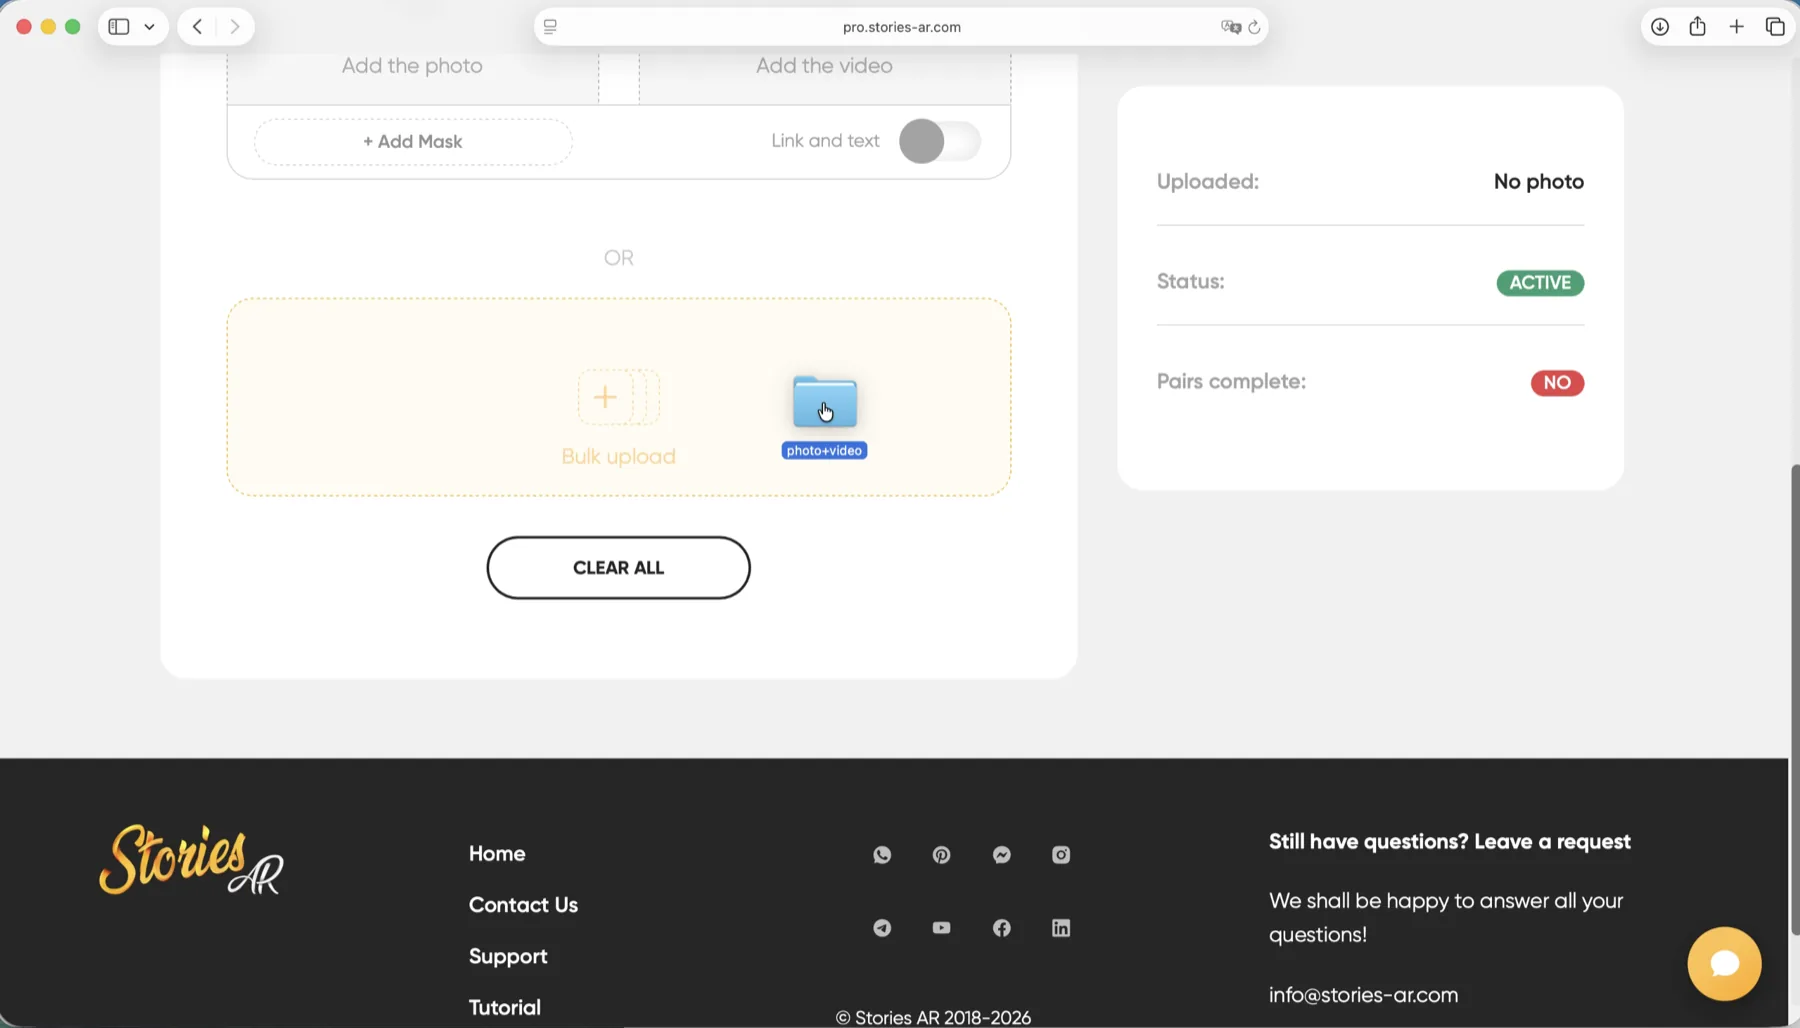Open the Contact Us footer link

523,905
